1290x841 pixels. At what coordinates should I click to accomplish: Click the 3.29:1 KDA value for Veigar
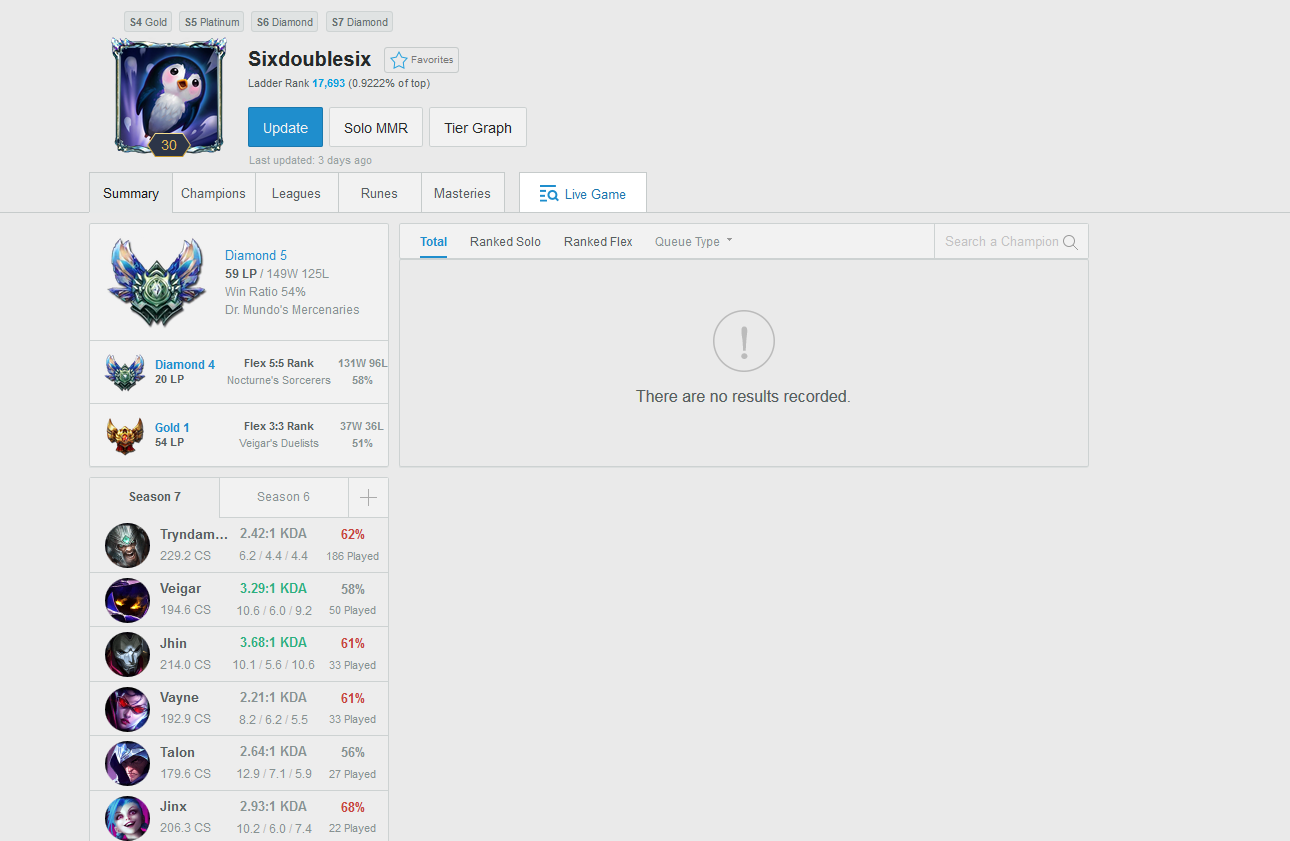click(x=273, y=589)
